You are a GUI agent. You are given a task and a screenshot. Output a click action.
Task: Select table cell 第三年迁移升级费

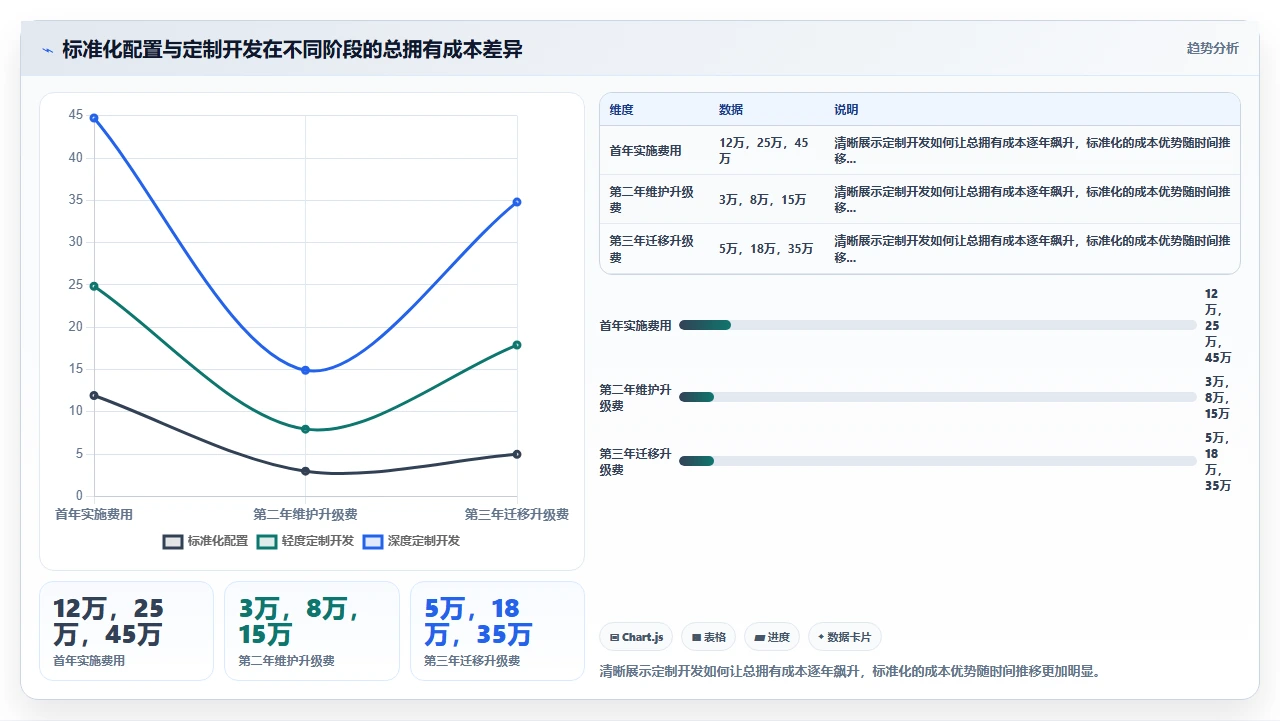click(654, 249)
